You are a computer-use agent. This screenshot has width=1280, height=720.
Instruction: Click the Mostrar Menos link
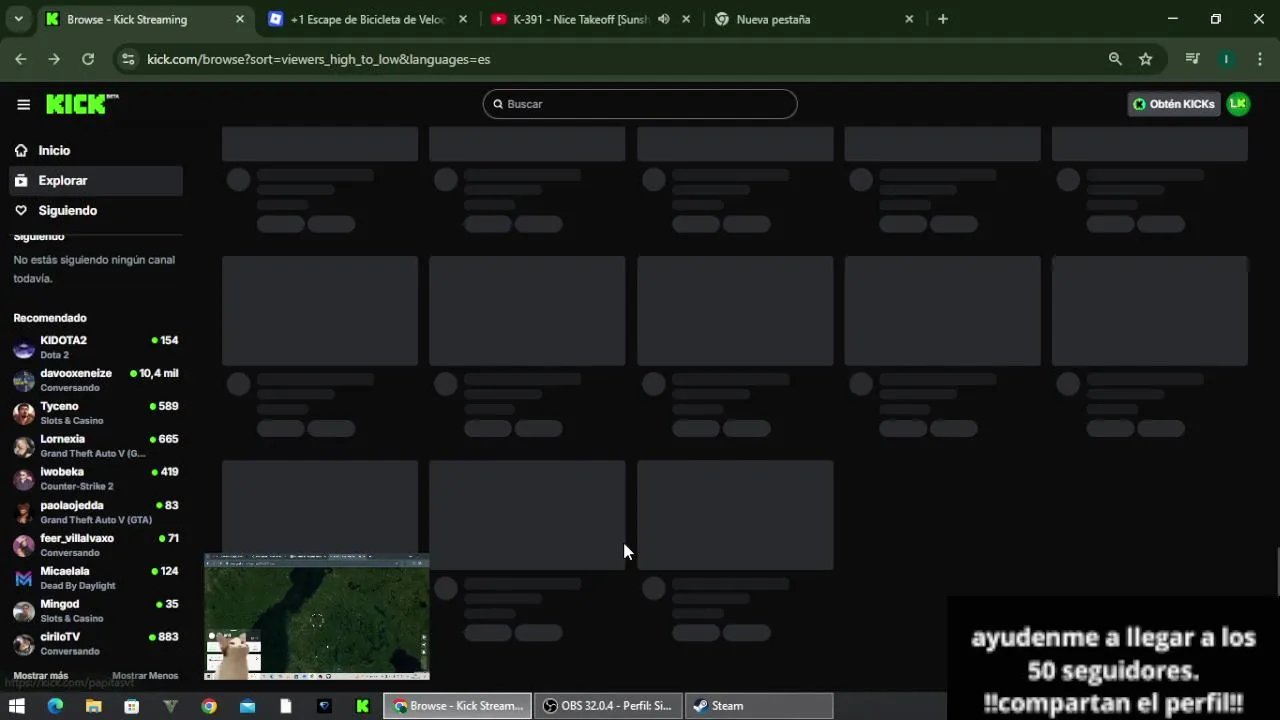click(145, 676)
